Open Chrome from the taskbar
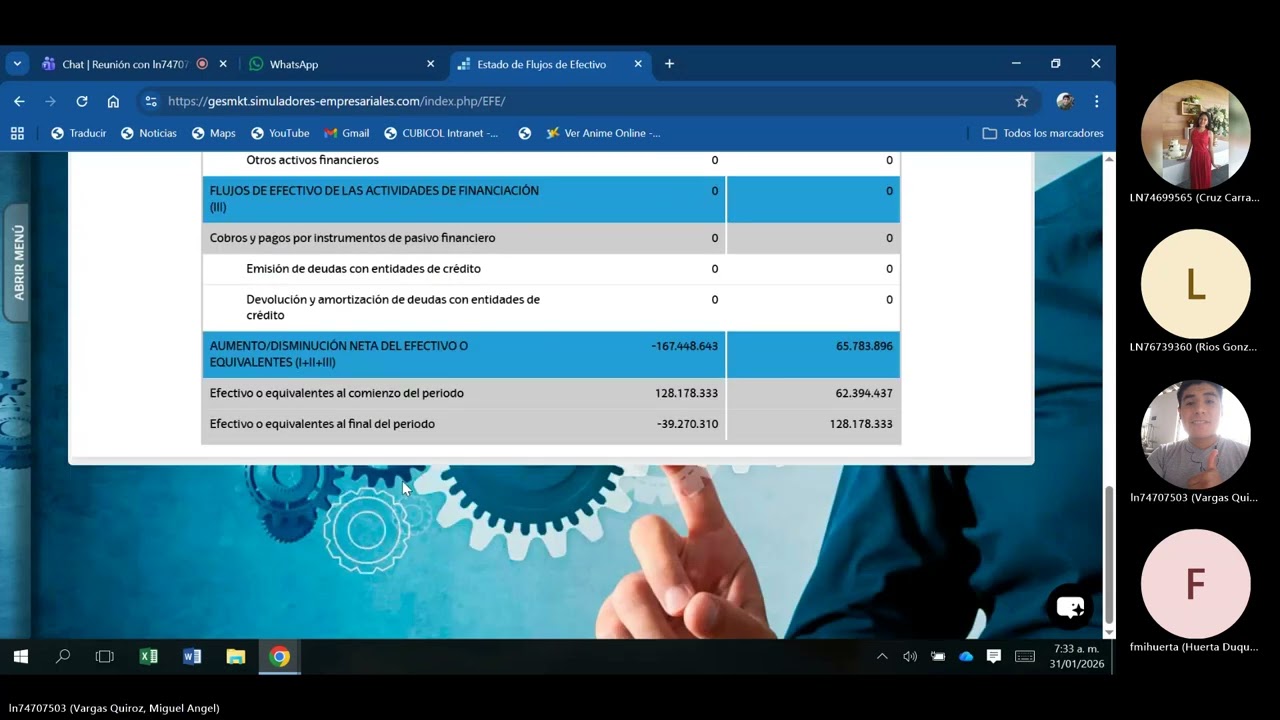 (x=280, y=657)
